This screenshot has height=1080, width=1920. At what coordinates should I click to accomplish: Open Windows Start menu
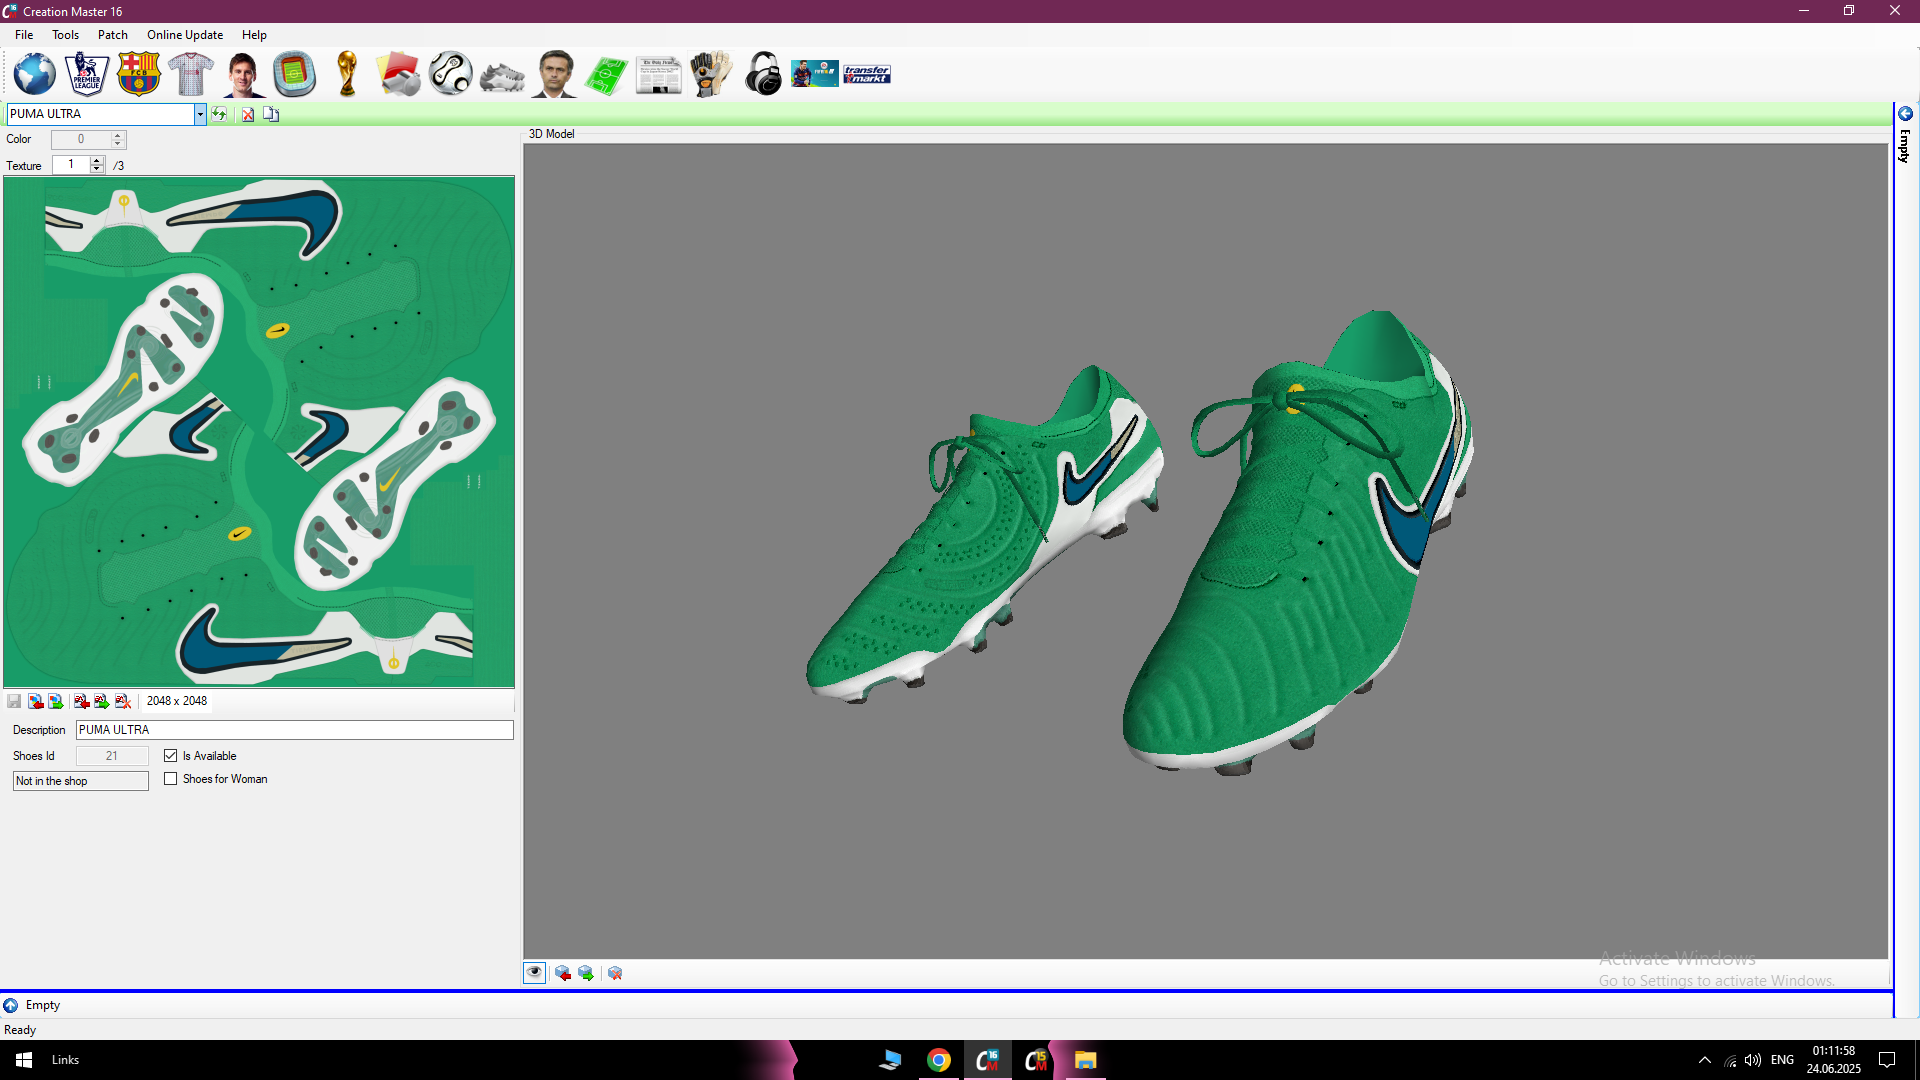(x=24, y=1060)
